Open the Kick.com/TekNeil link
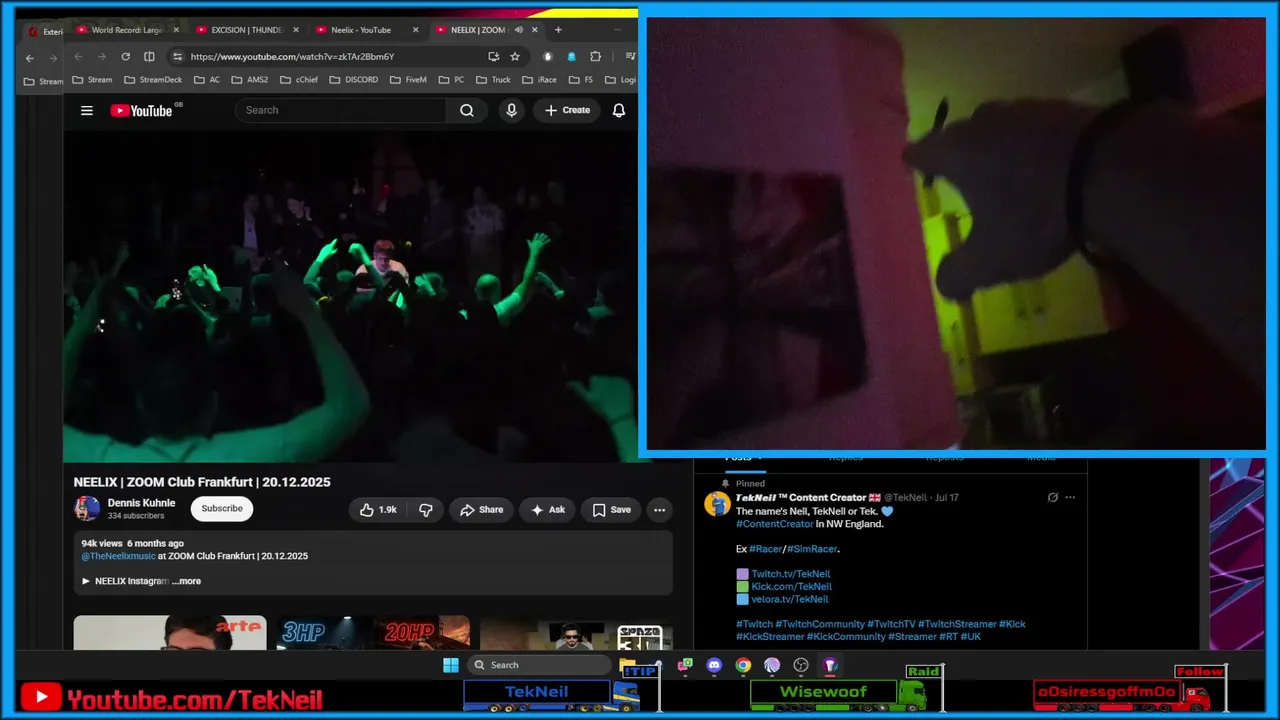Screen dimensions: 1280x720 tap(791, 587)
